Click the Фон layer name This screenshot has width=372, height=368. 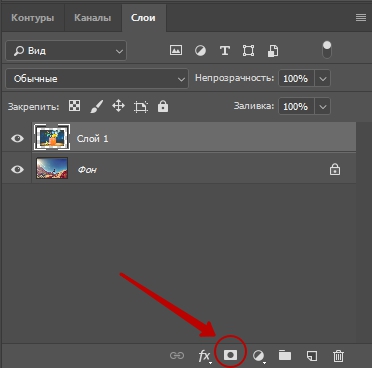(x=87, y=170)
